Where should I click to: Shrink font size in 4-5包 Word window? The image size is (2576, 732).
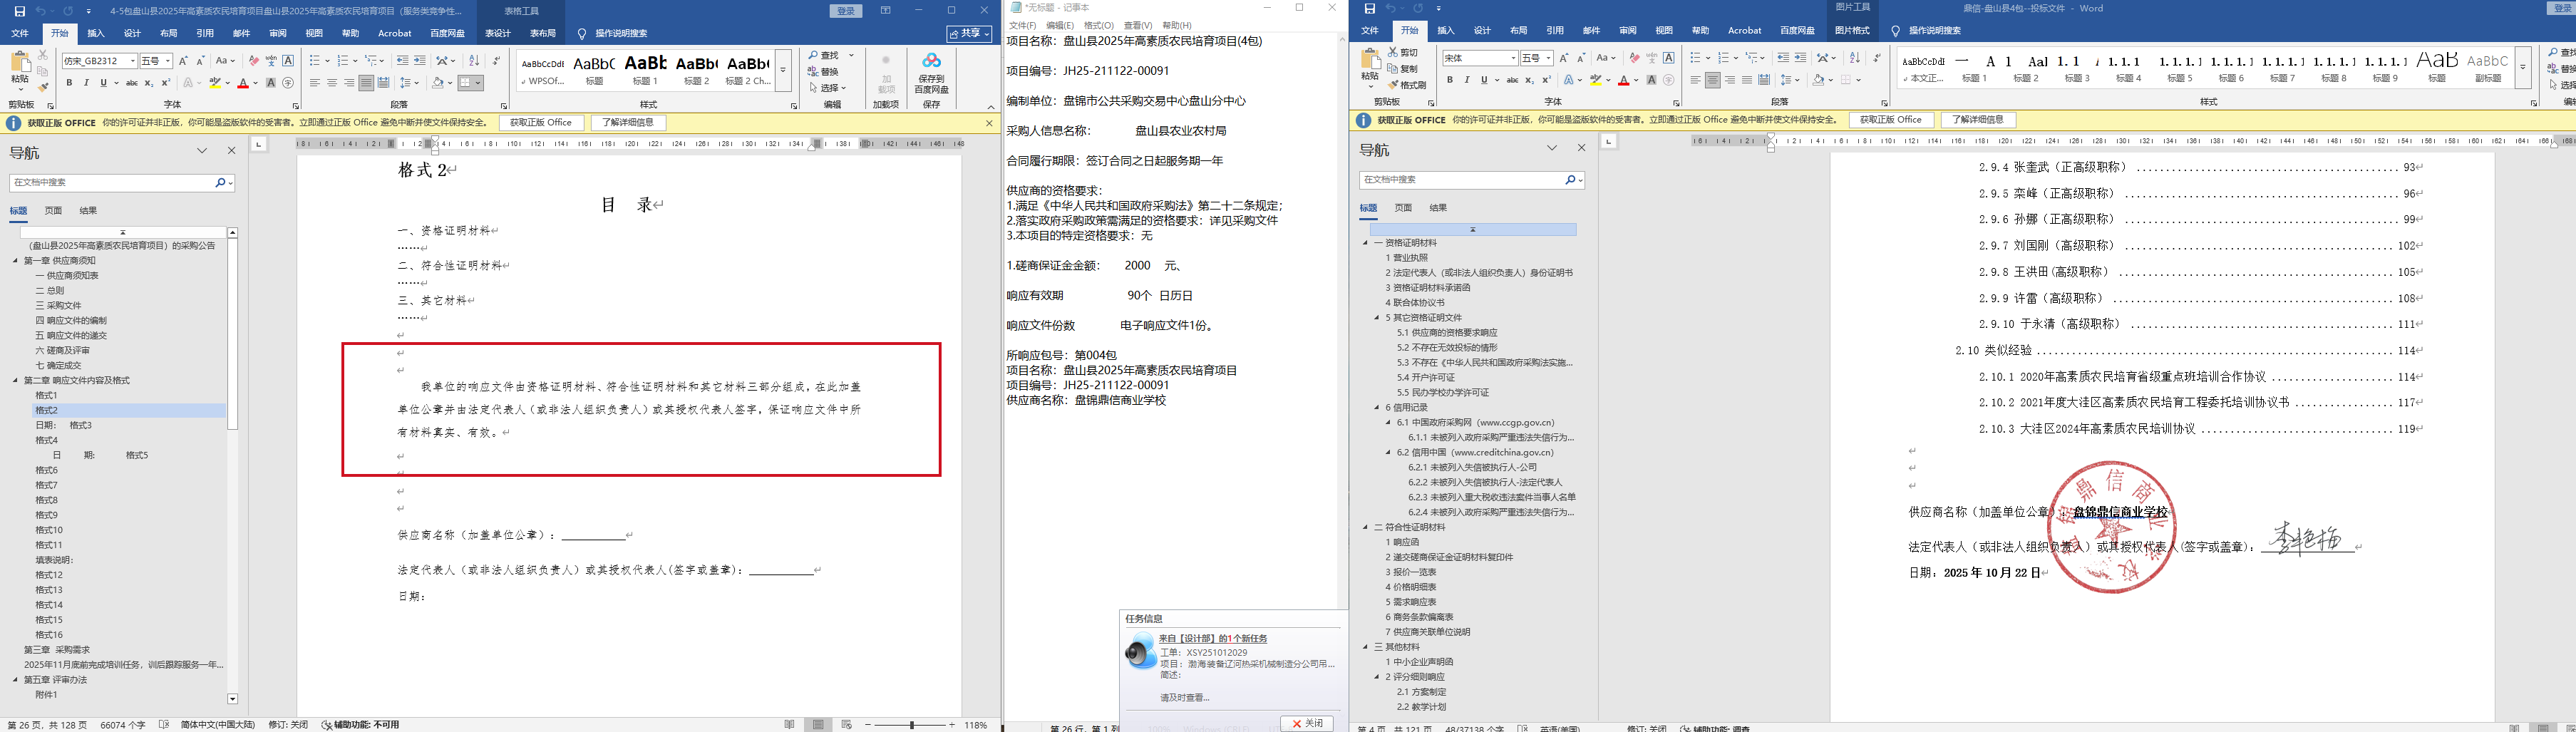[x=200, y=61]
